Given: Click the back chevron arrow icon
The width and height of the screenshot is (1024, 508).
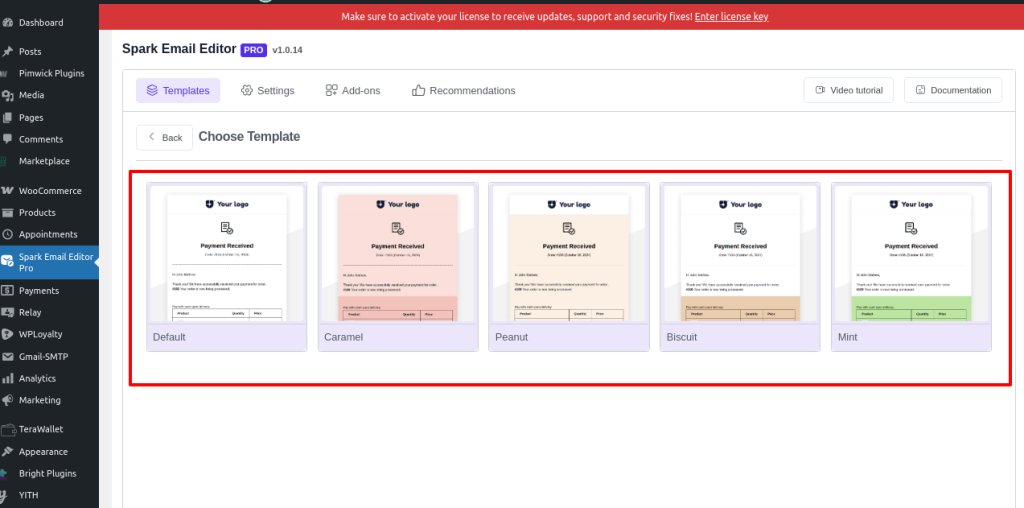Looking at the screenshot, I should pyautogui.click(x=152, y=137).
